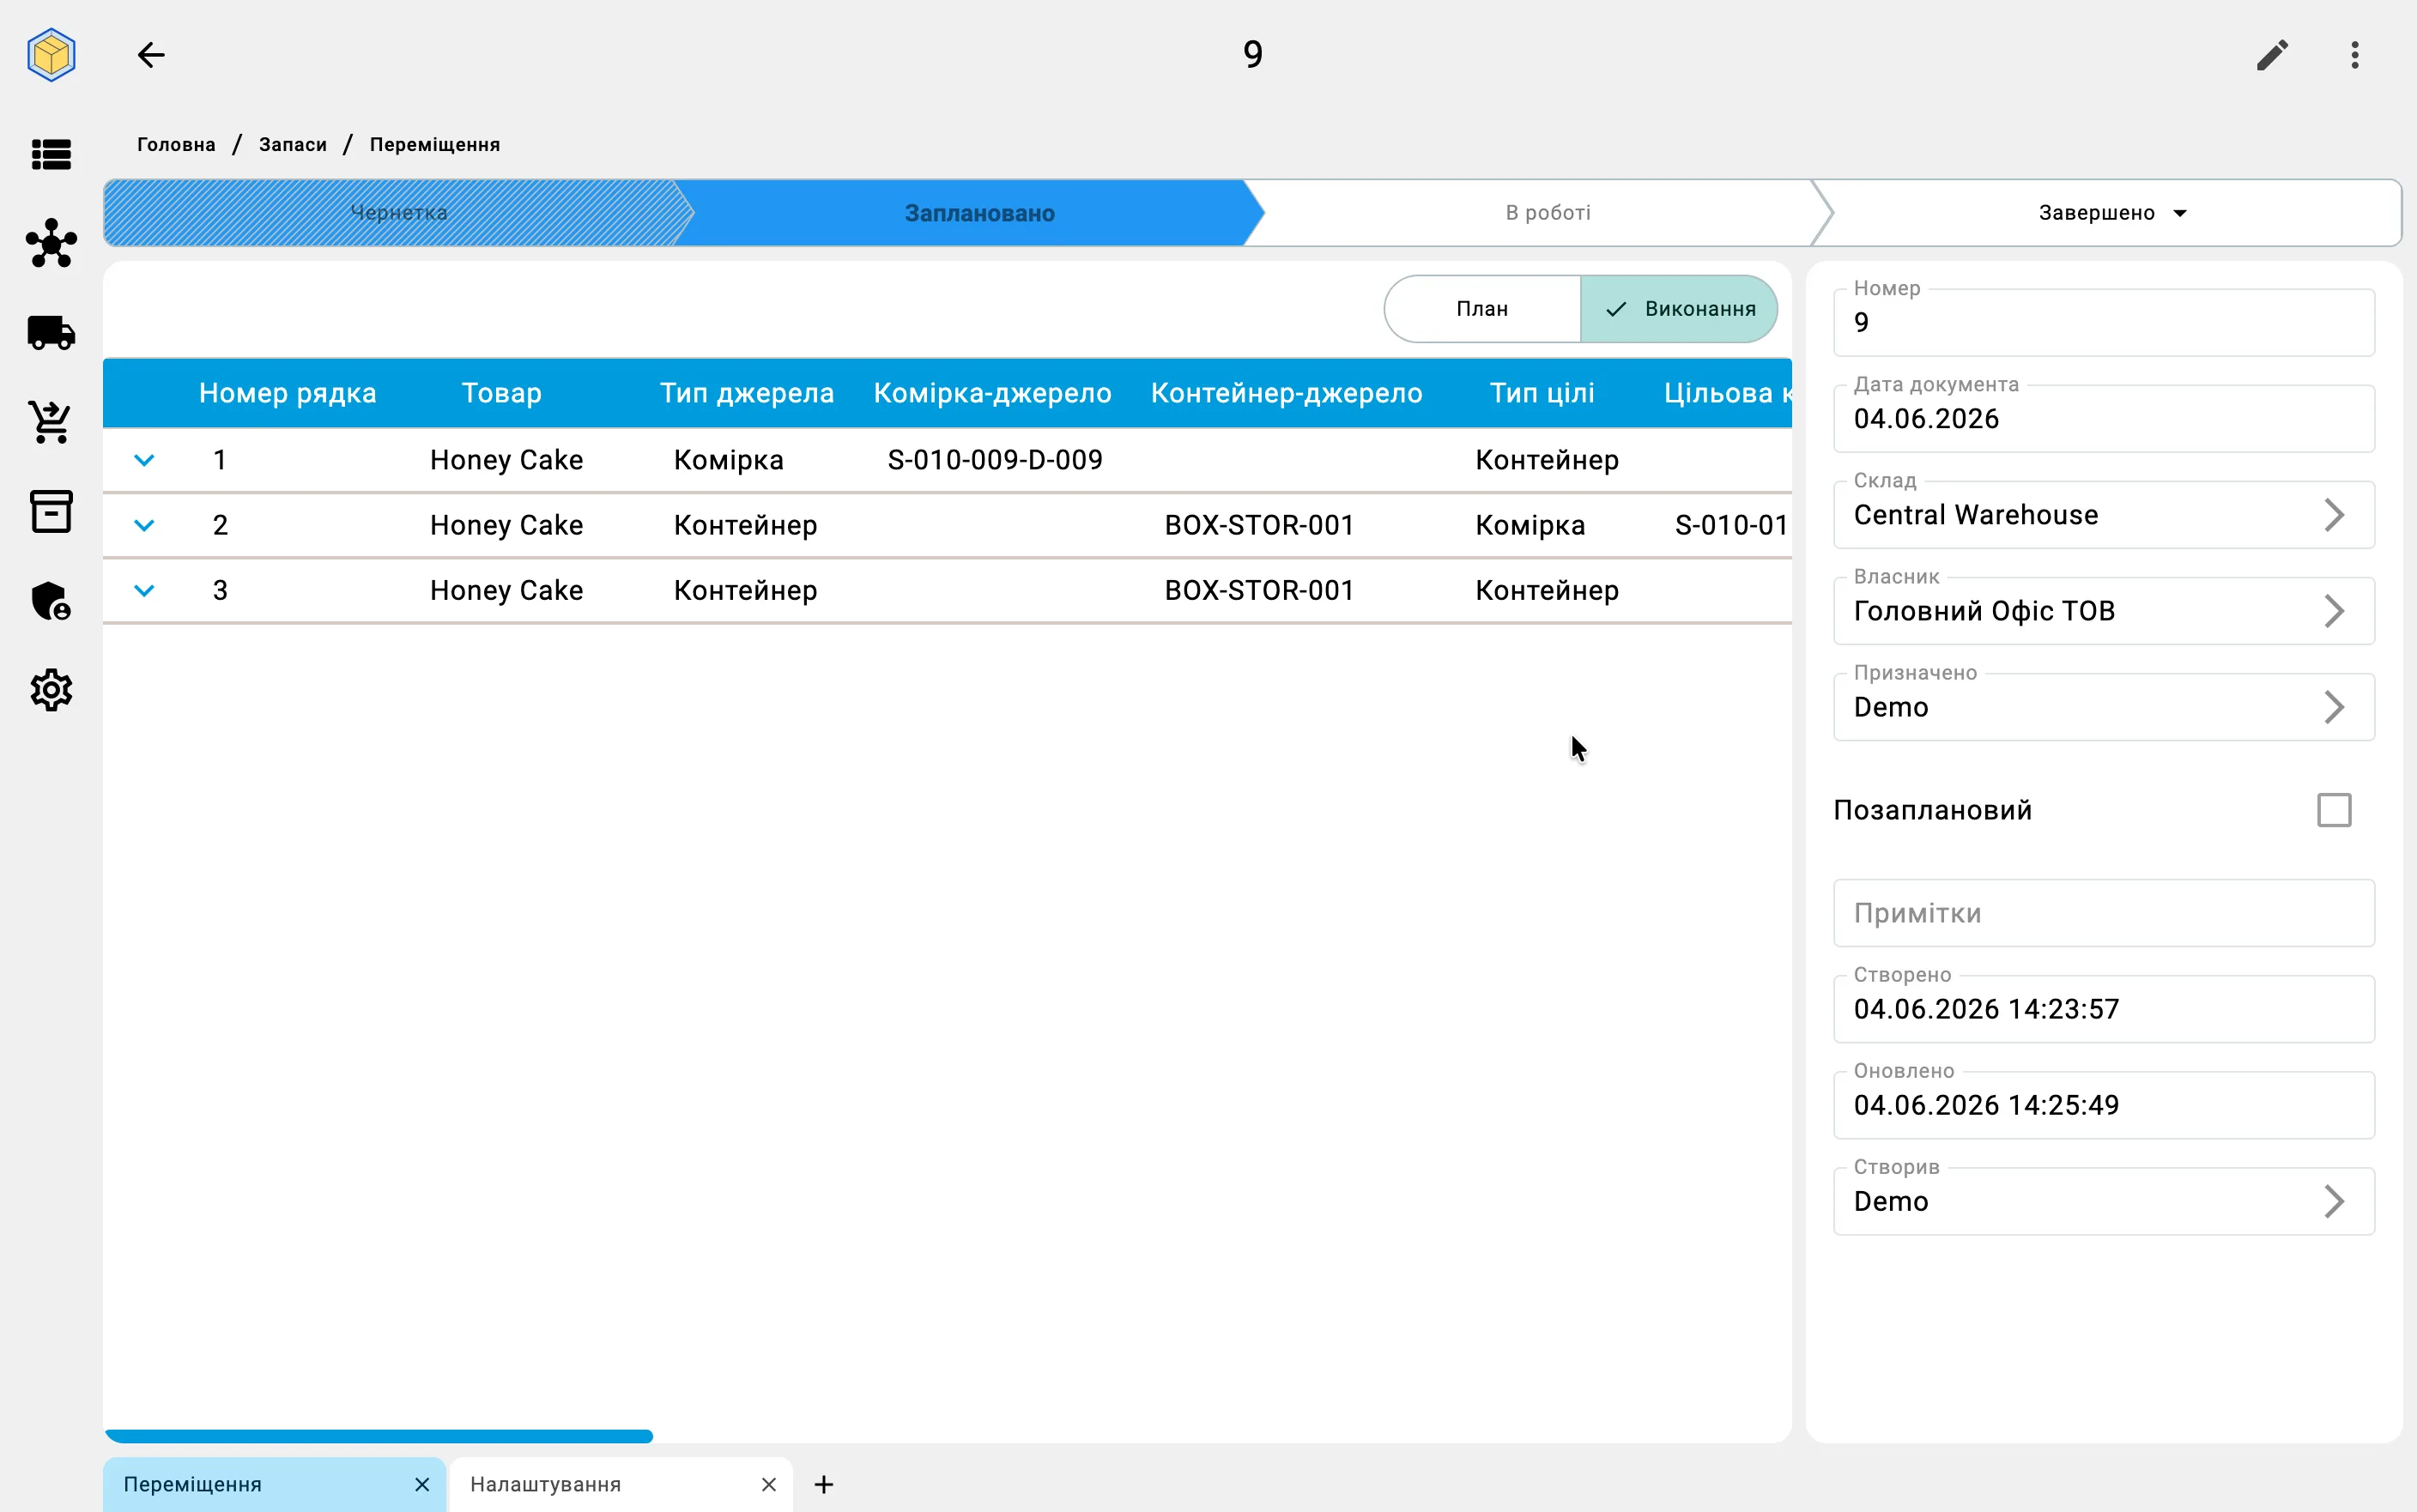Viewport: 2417px width, 1512px height.
Task: Add a new tab with plus icon
Action: (823, 1484)
